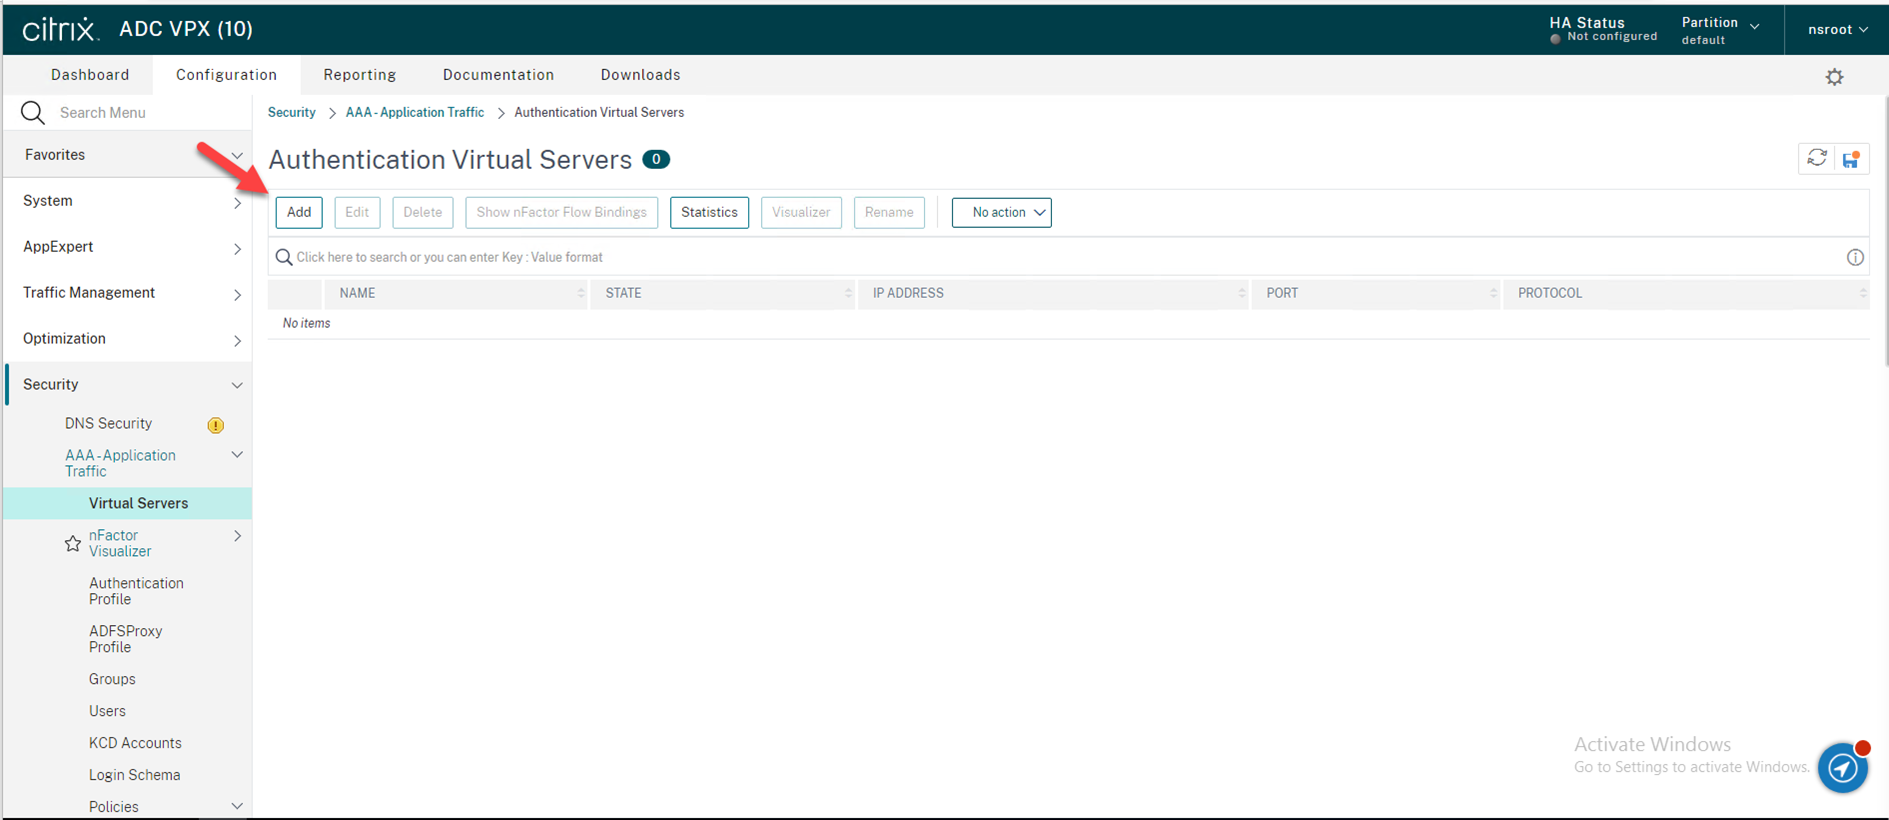The width and height of the screenshot is (1889, 820).
Task: Click the Search Menu magnifier icon
Action: click(33, 113)
